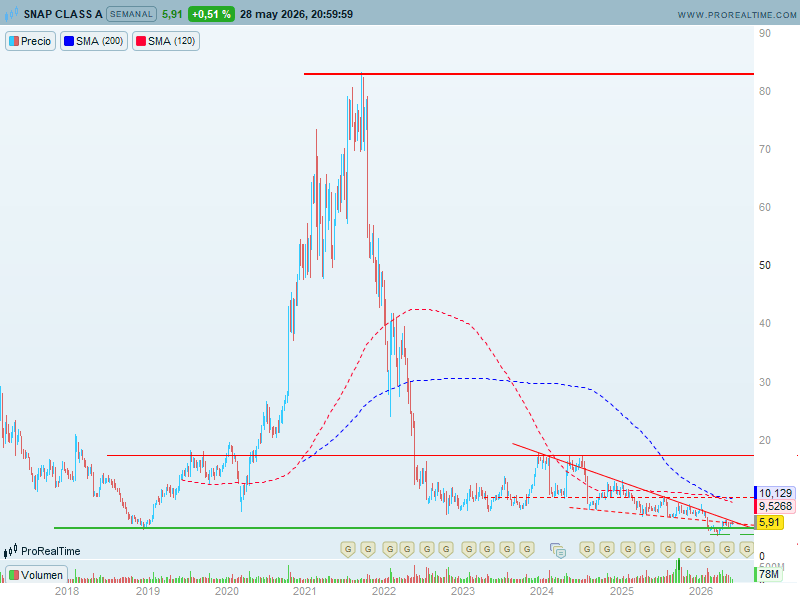Click the date 28 may 2026, 20:59:59
The image size is (800, 600).
click(296, 14)
